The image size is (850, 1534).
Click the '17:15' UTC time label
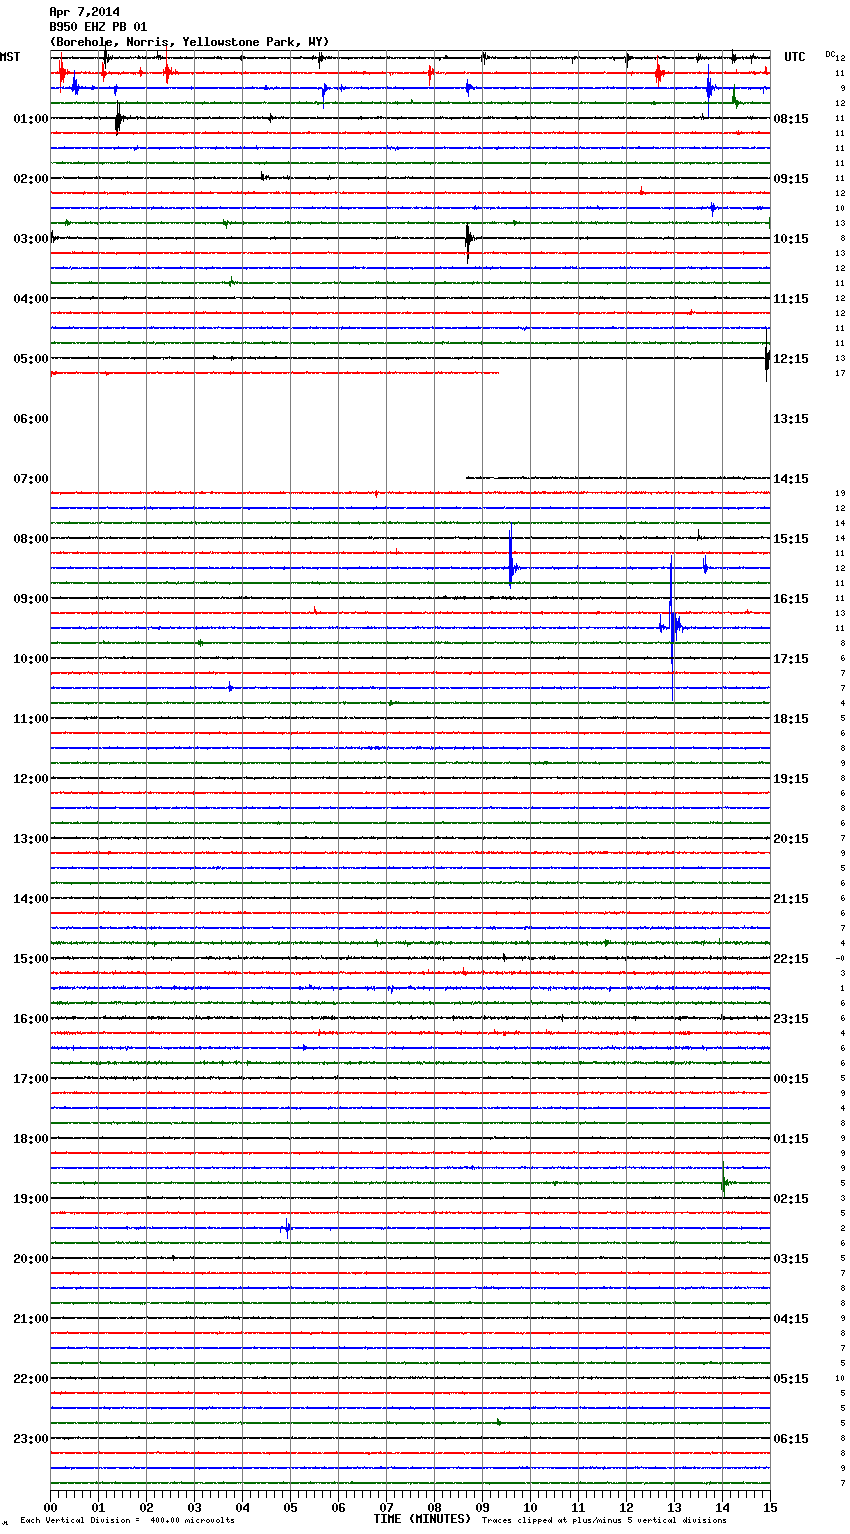click(791, 659)
